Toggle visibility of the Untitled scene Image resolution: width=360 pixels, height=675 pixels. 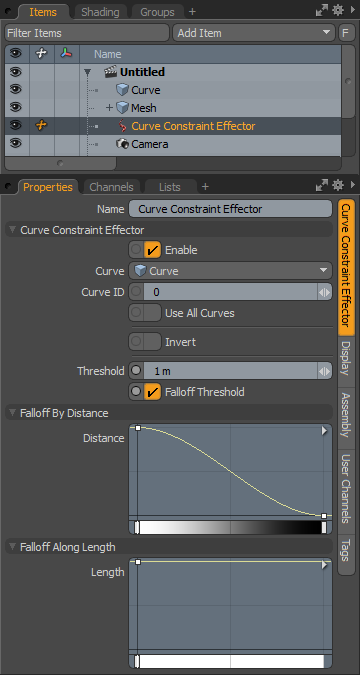pyautogui.click(x=16, y=71)
